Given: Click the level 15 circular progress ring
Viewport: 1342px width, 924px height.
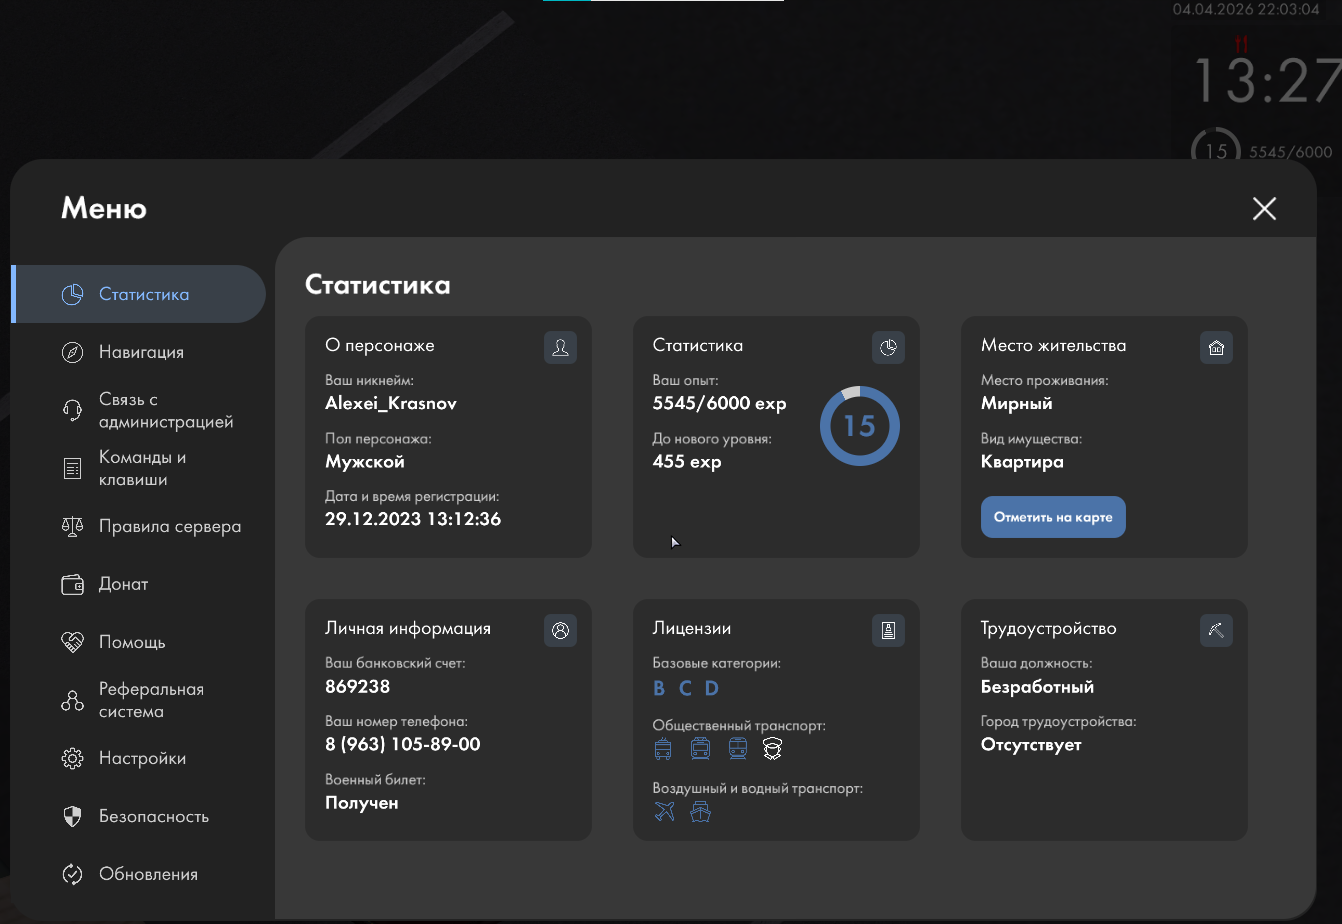Looking at the screenshot, I should point(859,426).
